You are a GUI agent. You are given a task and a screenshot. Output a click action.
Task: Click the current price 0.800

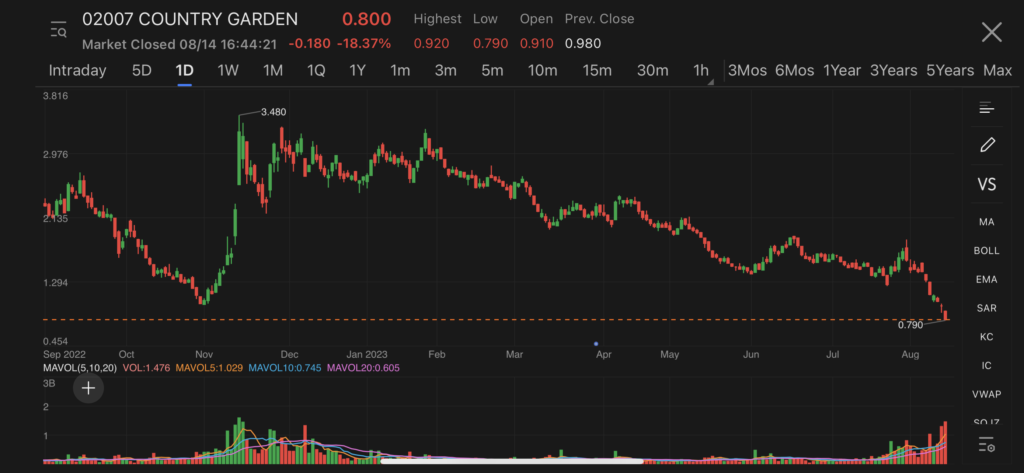(x=366, y=20)
